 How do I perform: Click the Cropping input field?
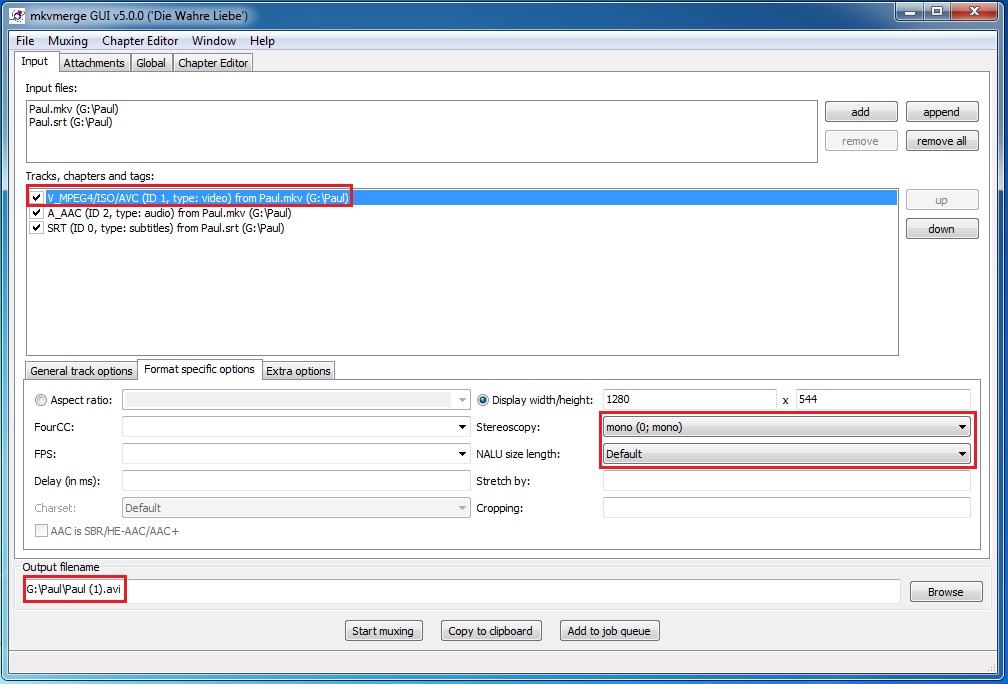coord(787,508)
